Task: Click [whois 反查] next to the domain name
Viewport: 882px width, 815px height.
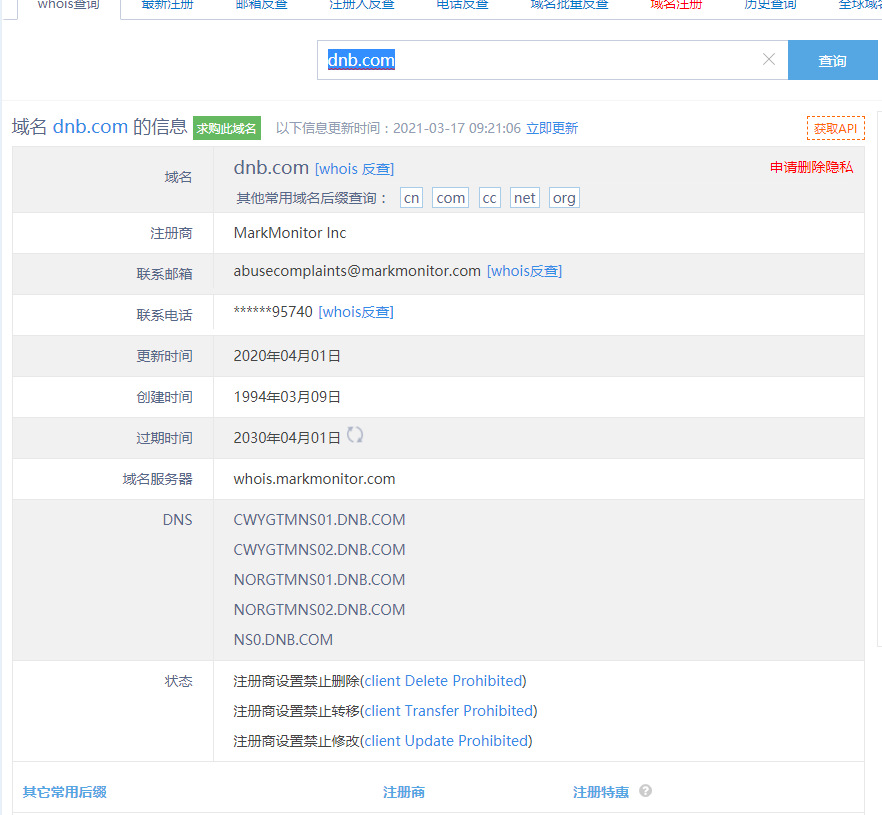Action: coord(354,169)
